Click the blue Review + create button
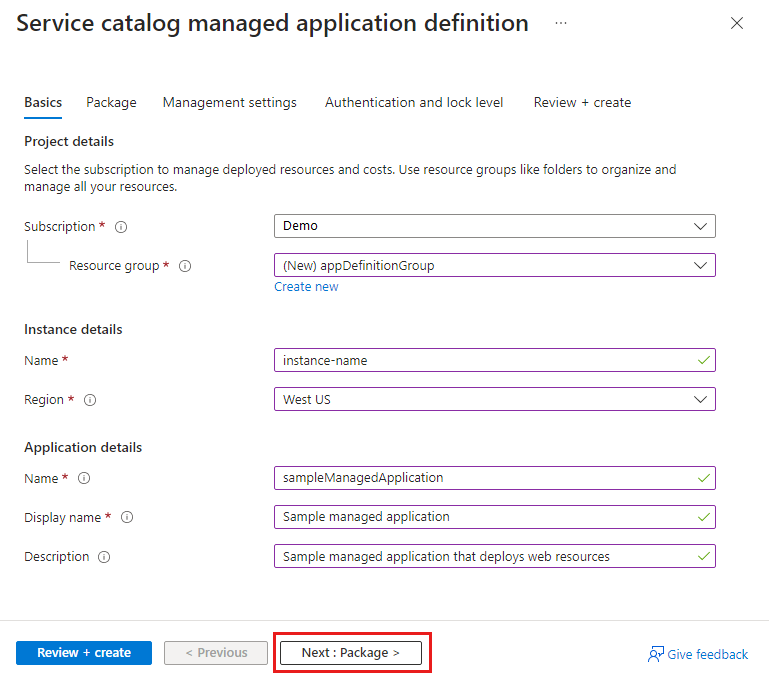 pos(84,653)
